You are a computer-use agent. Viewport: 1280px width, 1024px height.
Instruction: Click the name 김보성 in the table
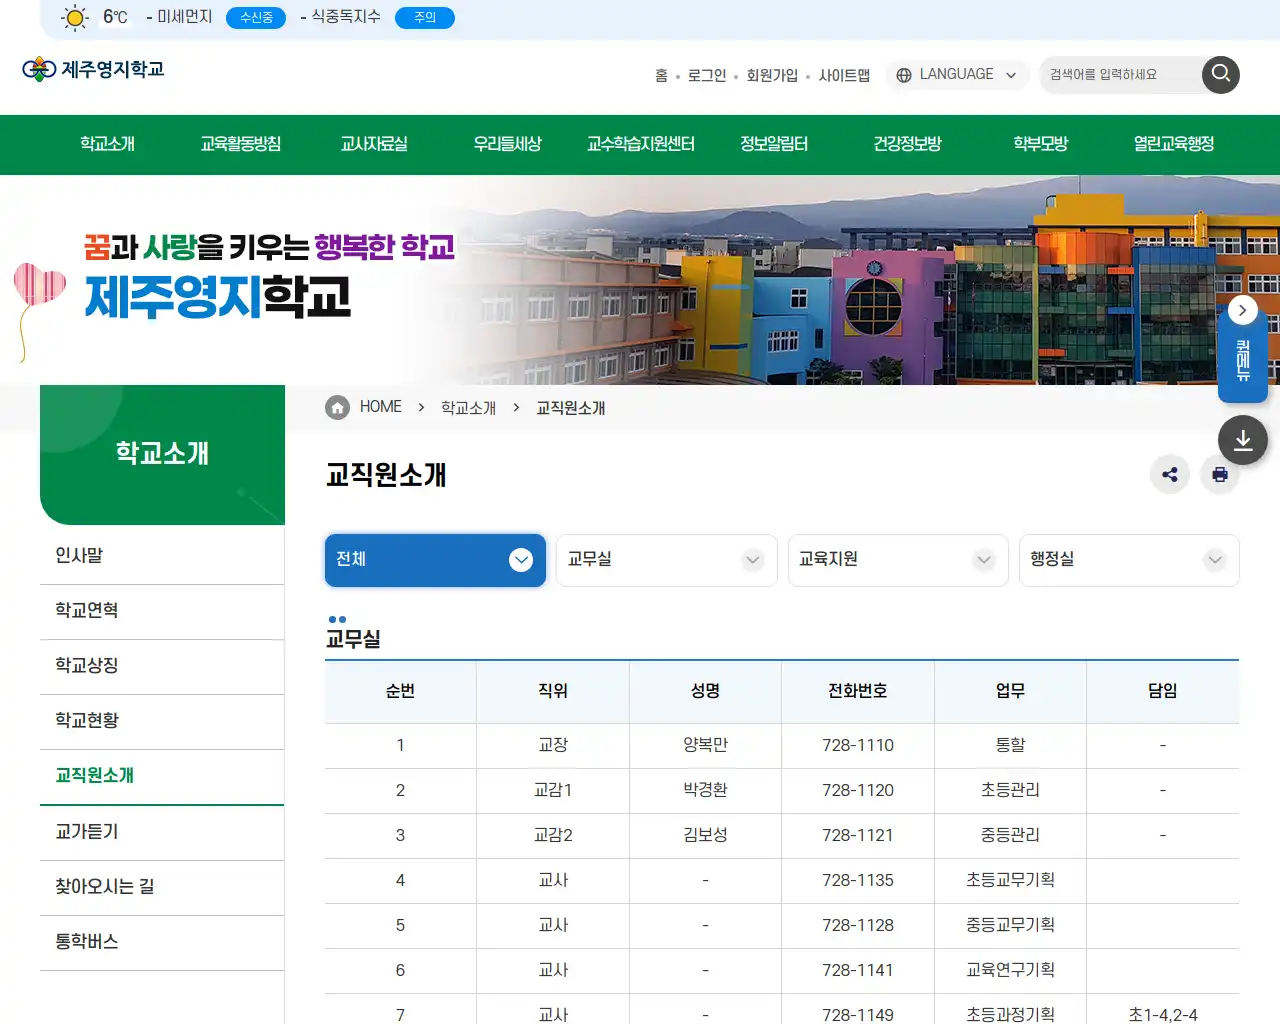705,835
